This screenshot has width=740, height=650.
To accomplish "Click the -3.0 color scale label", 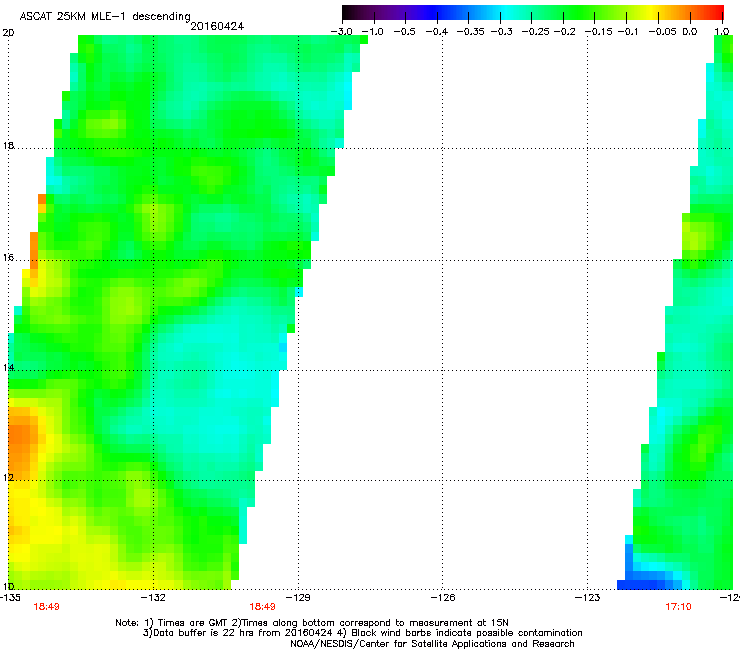I will point(341,32).
